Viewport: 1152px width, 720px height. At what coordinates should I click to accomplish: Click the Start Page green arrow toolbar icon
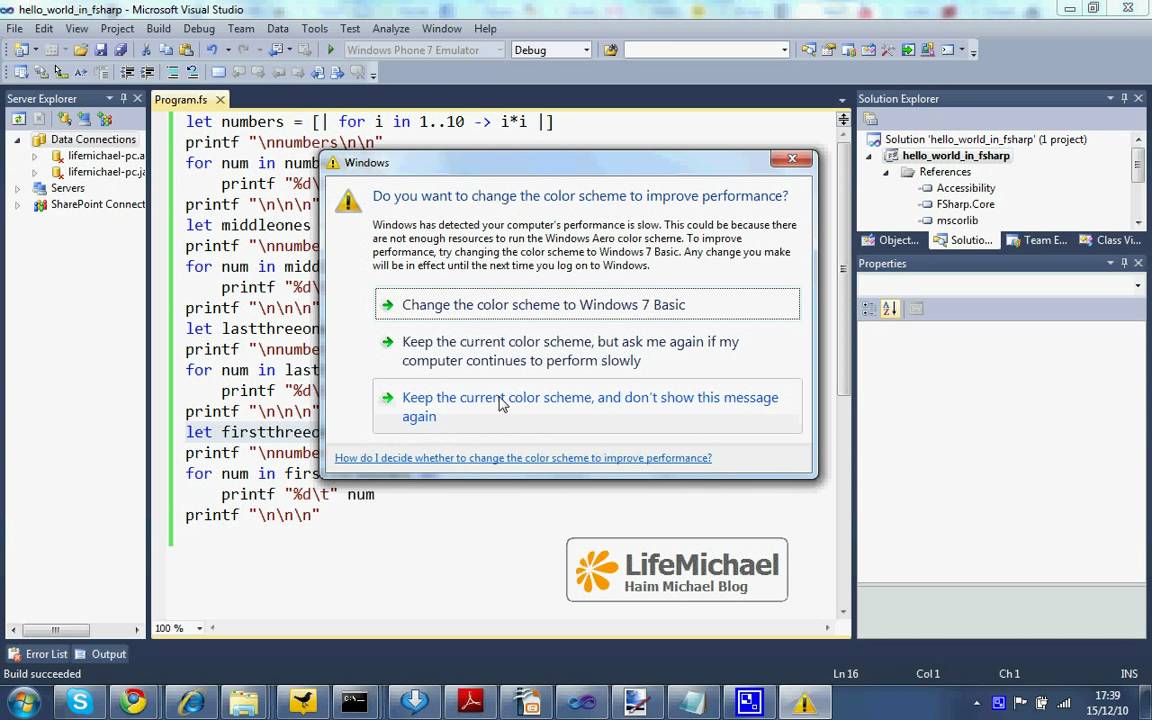pos(908,50)
